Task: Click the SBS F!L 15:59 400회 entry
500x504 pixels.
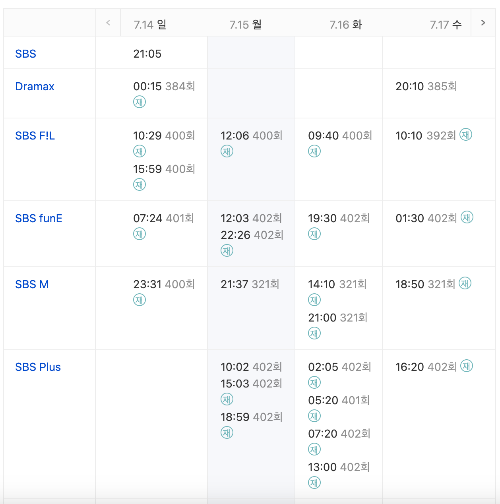Action: [164, 169]
